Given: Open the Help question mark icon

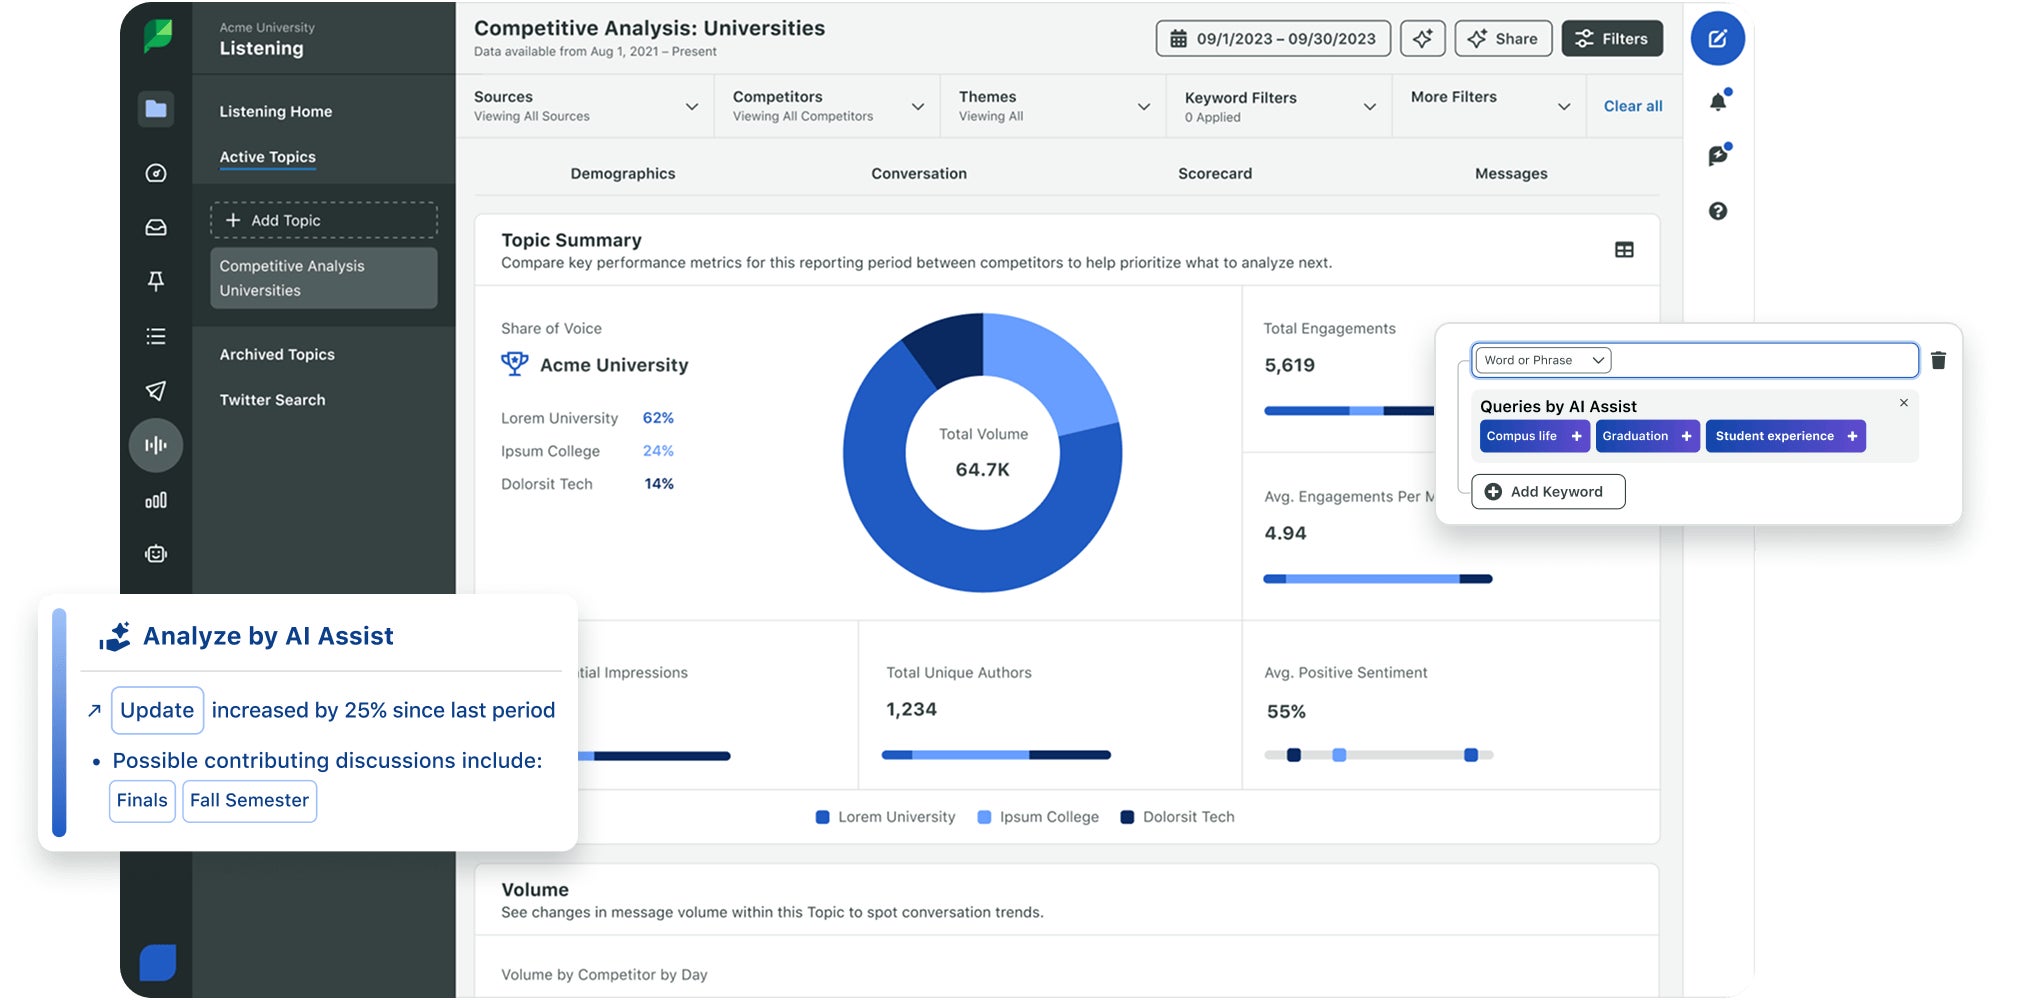Looking at the screenshot, I should 1718,211.
